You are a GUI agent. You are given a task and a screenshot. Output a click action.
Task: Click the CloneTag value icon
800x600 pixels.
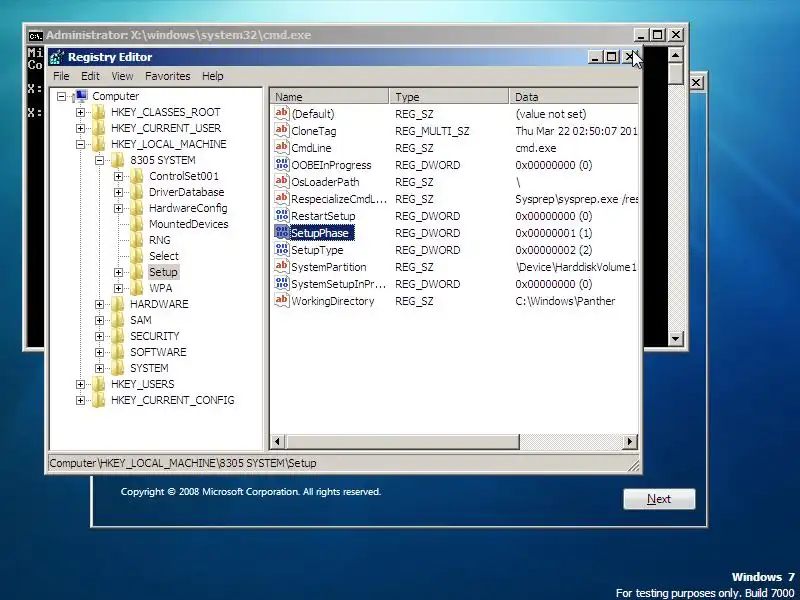(x=282, y=130)
